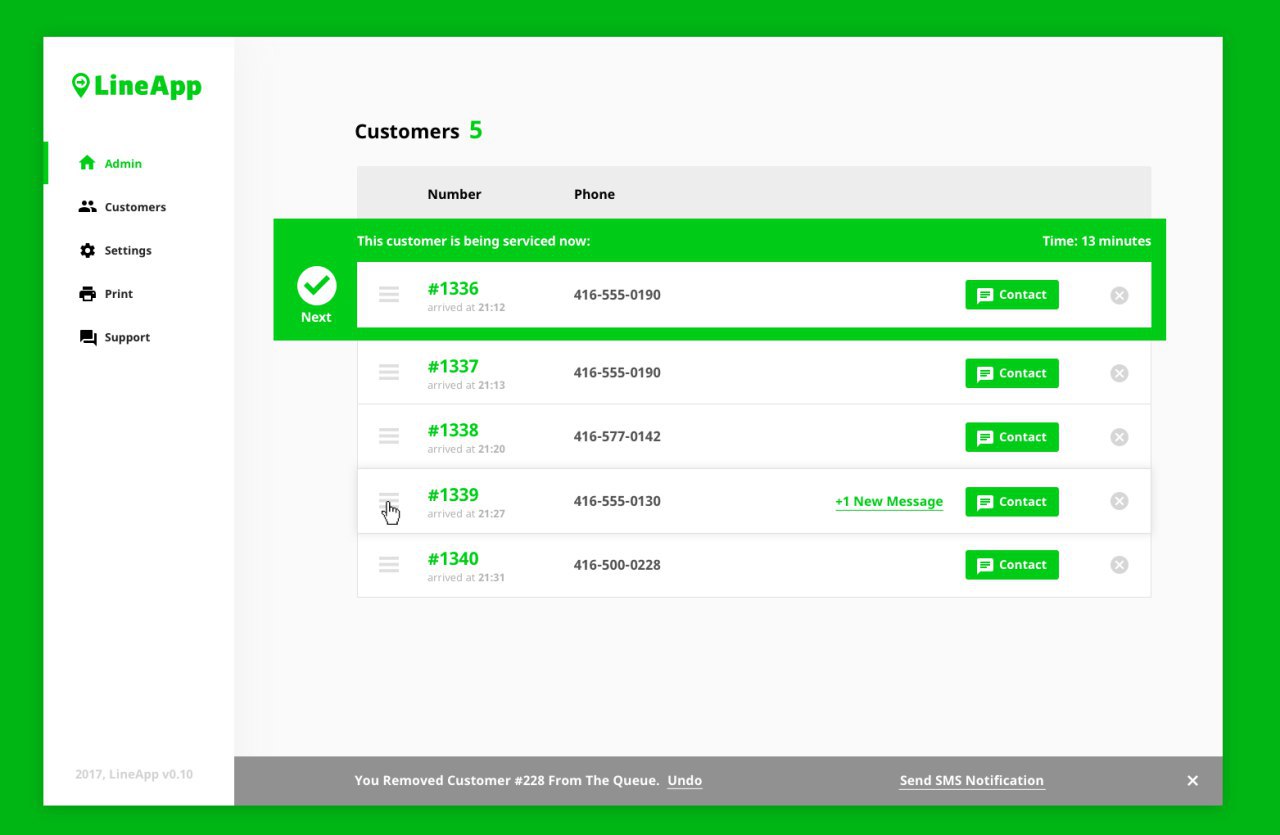Click drag handle for customer #1336

[x=389, y=294]
